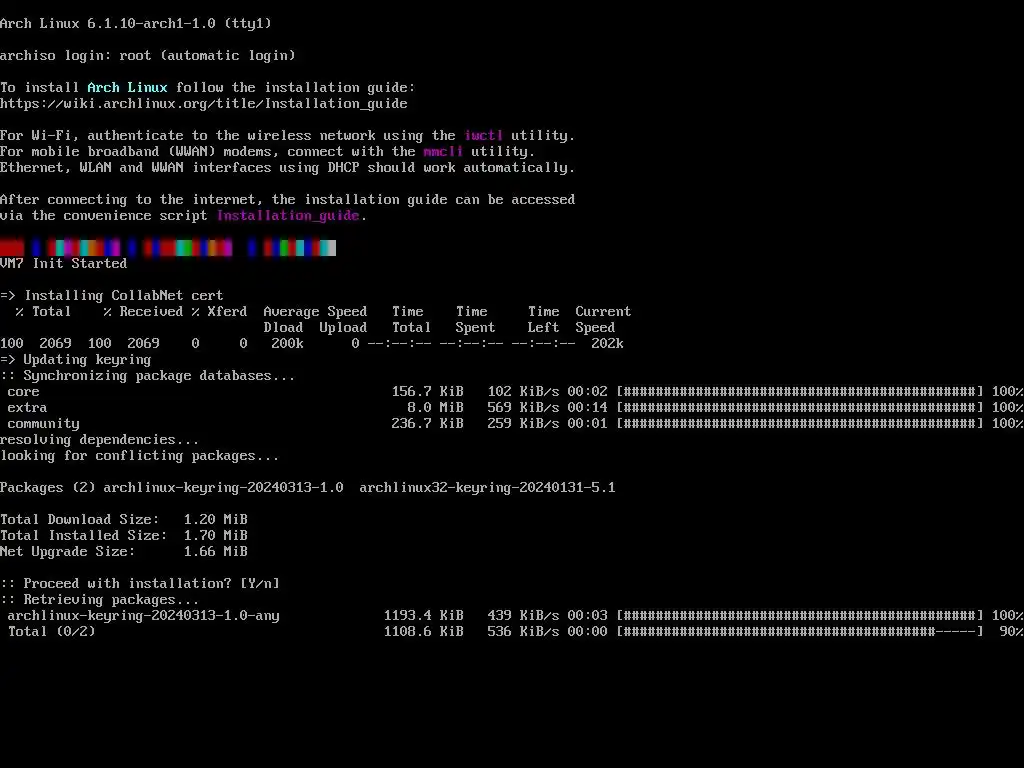The image size is (1024, 768).
Task: Click the 8.0 MiB size value
Action: [436, 408]
